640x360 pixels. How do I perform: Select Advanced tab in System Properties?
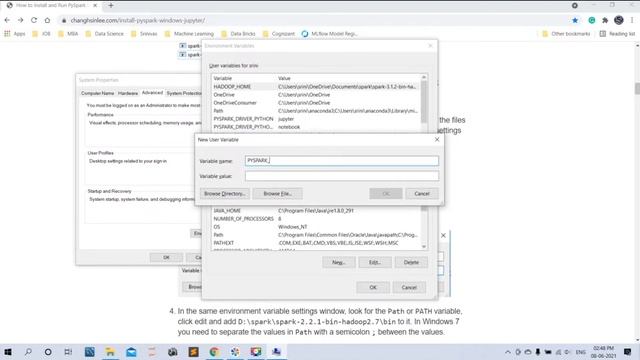(x=152, y=93)
